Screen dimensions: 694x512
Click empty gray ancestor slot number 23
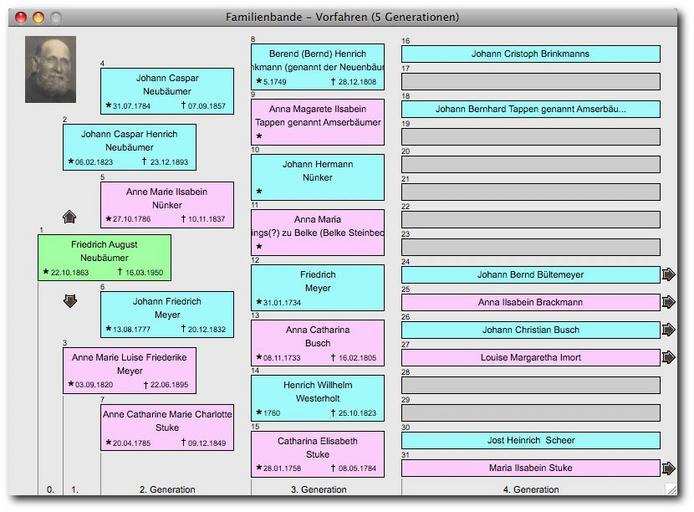(531, 247)
